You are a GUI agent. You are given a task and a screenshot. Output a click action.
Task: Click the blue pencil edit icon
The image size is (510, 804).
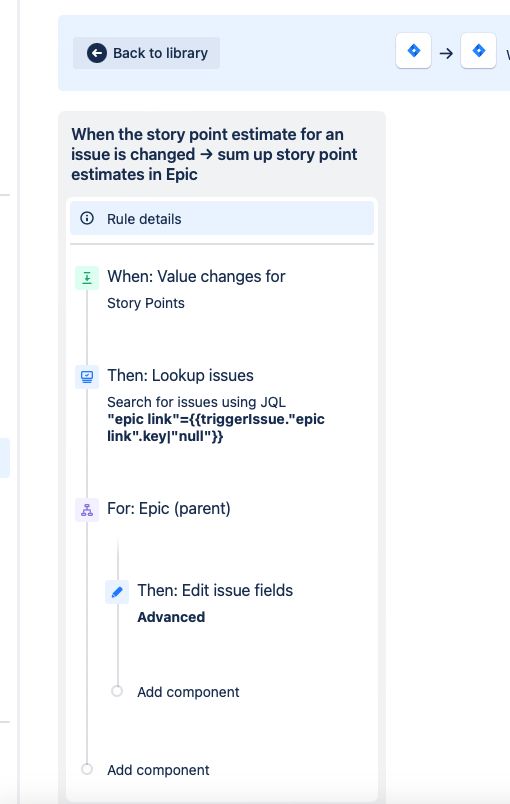coord(117,592)
